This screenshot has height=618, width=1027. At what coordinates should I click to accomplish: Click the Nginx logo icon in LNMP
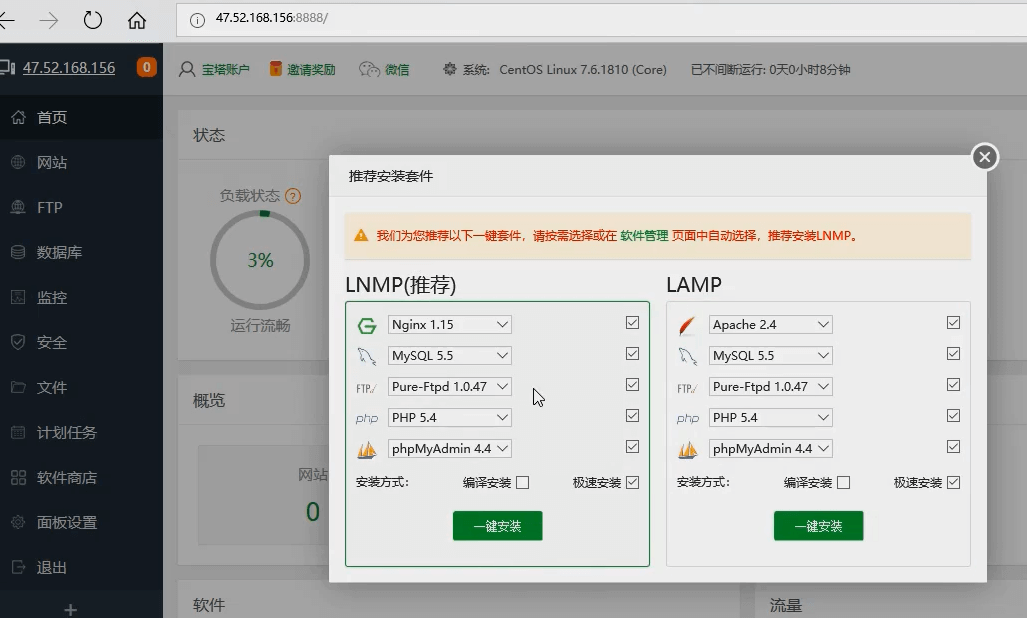(x=367, y=325)
